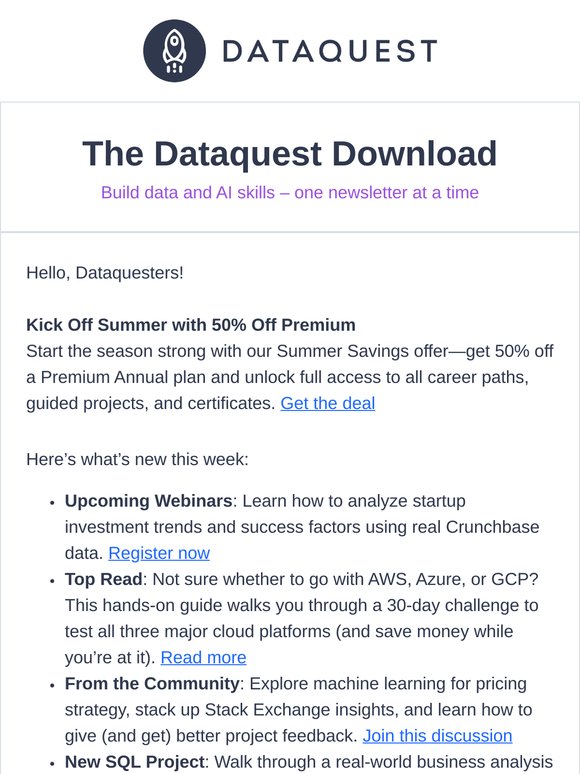Click the 'Hello, Dataquesters!' greeting
580x774 pixels.
coord(105,272)
